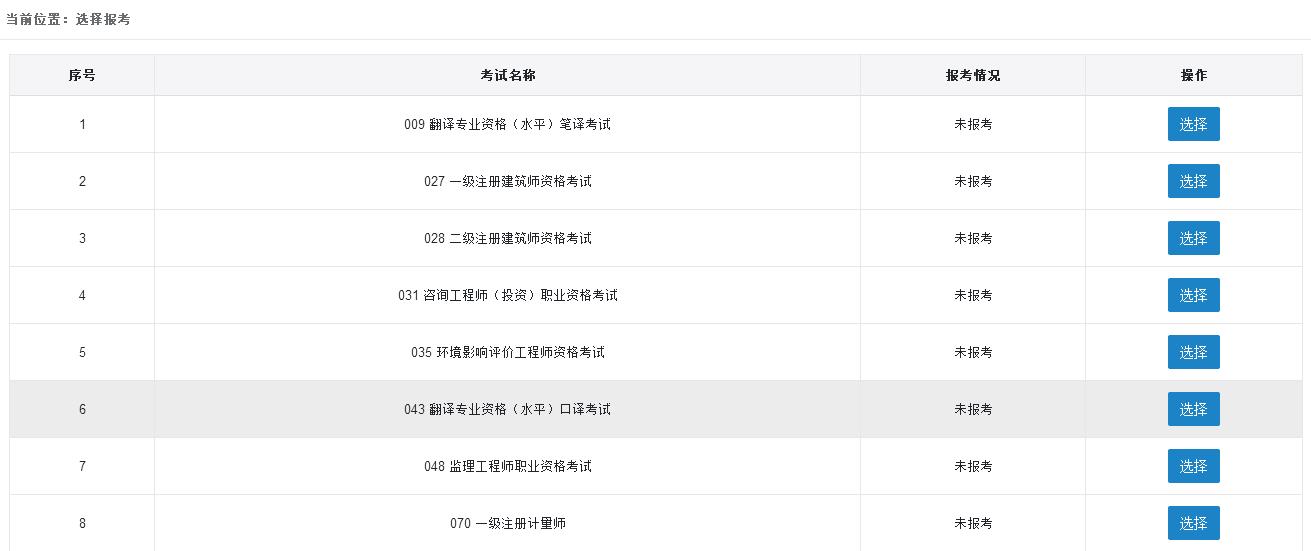Image resolution: width=1311 pixels, height=551 pixels.
Task: Click exam name 048 监理工程师职业资格考试
Action: click(x=507, y=466)
